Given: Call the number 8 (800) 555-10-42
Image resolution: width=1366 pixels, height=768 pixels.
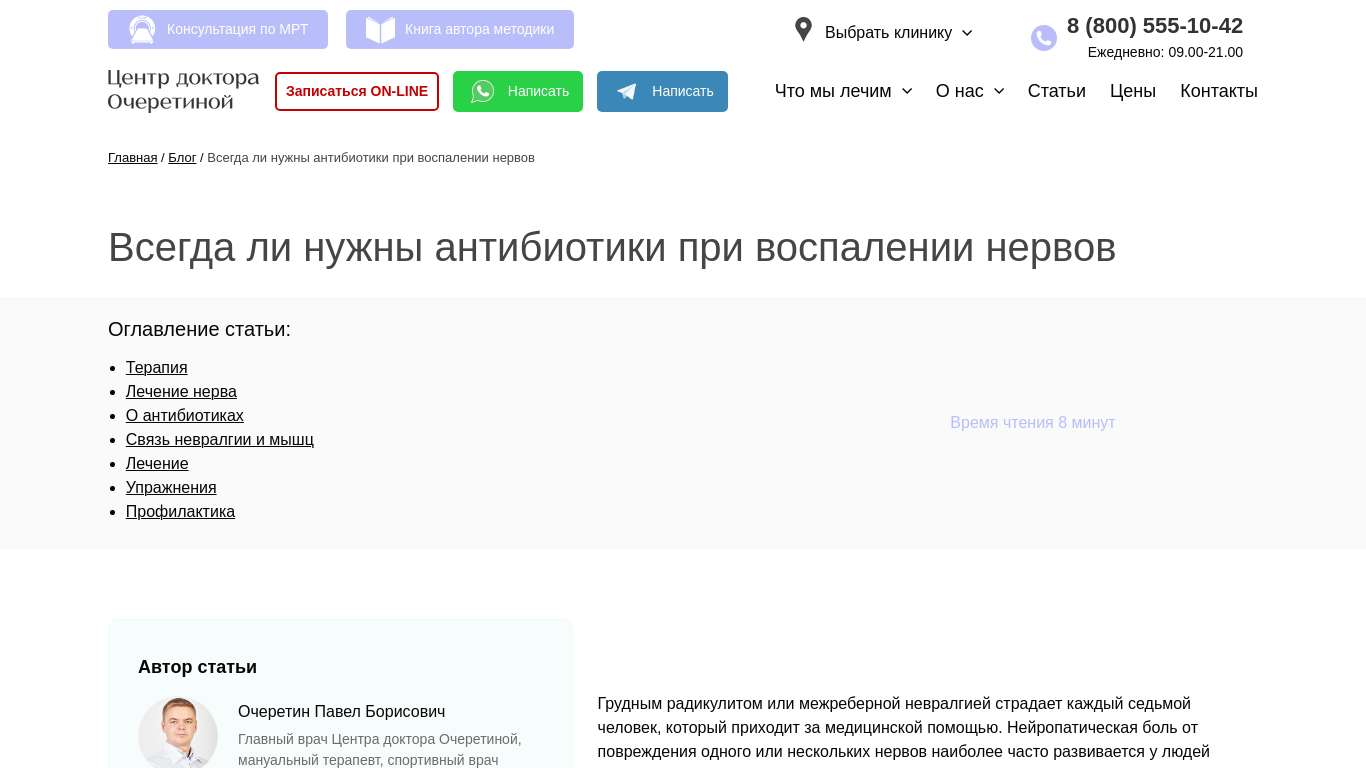Looking at the screenshot, I should 1154,26.
